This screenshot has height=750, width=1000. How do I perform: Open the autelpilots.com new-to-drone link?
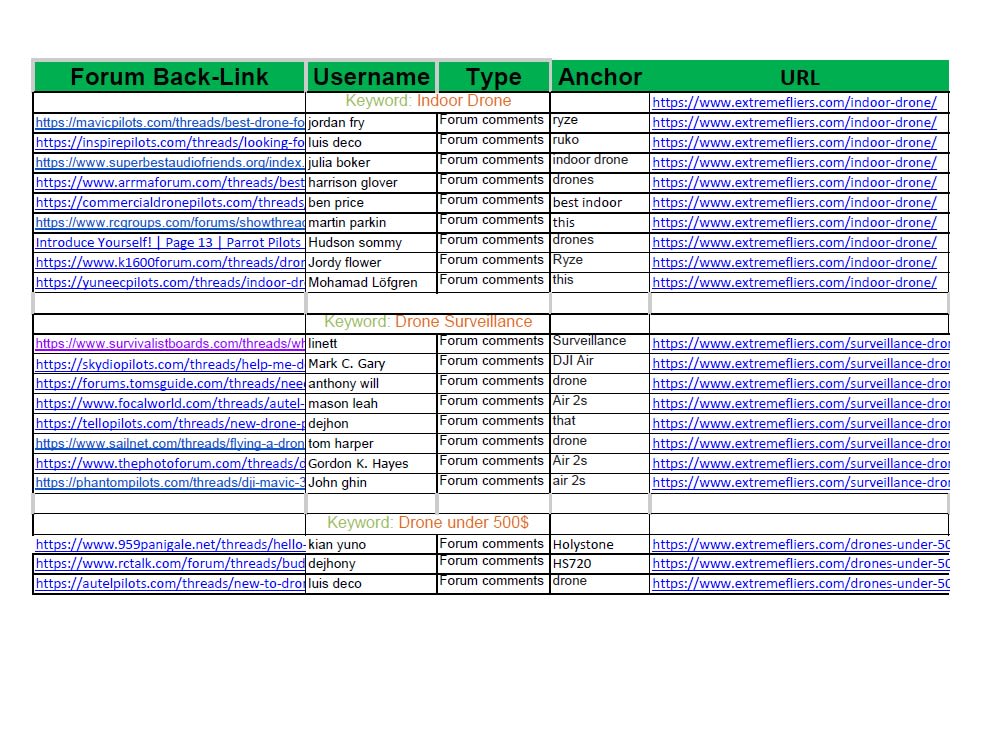[170, 584]
